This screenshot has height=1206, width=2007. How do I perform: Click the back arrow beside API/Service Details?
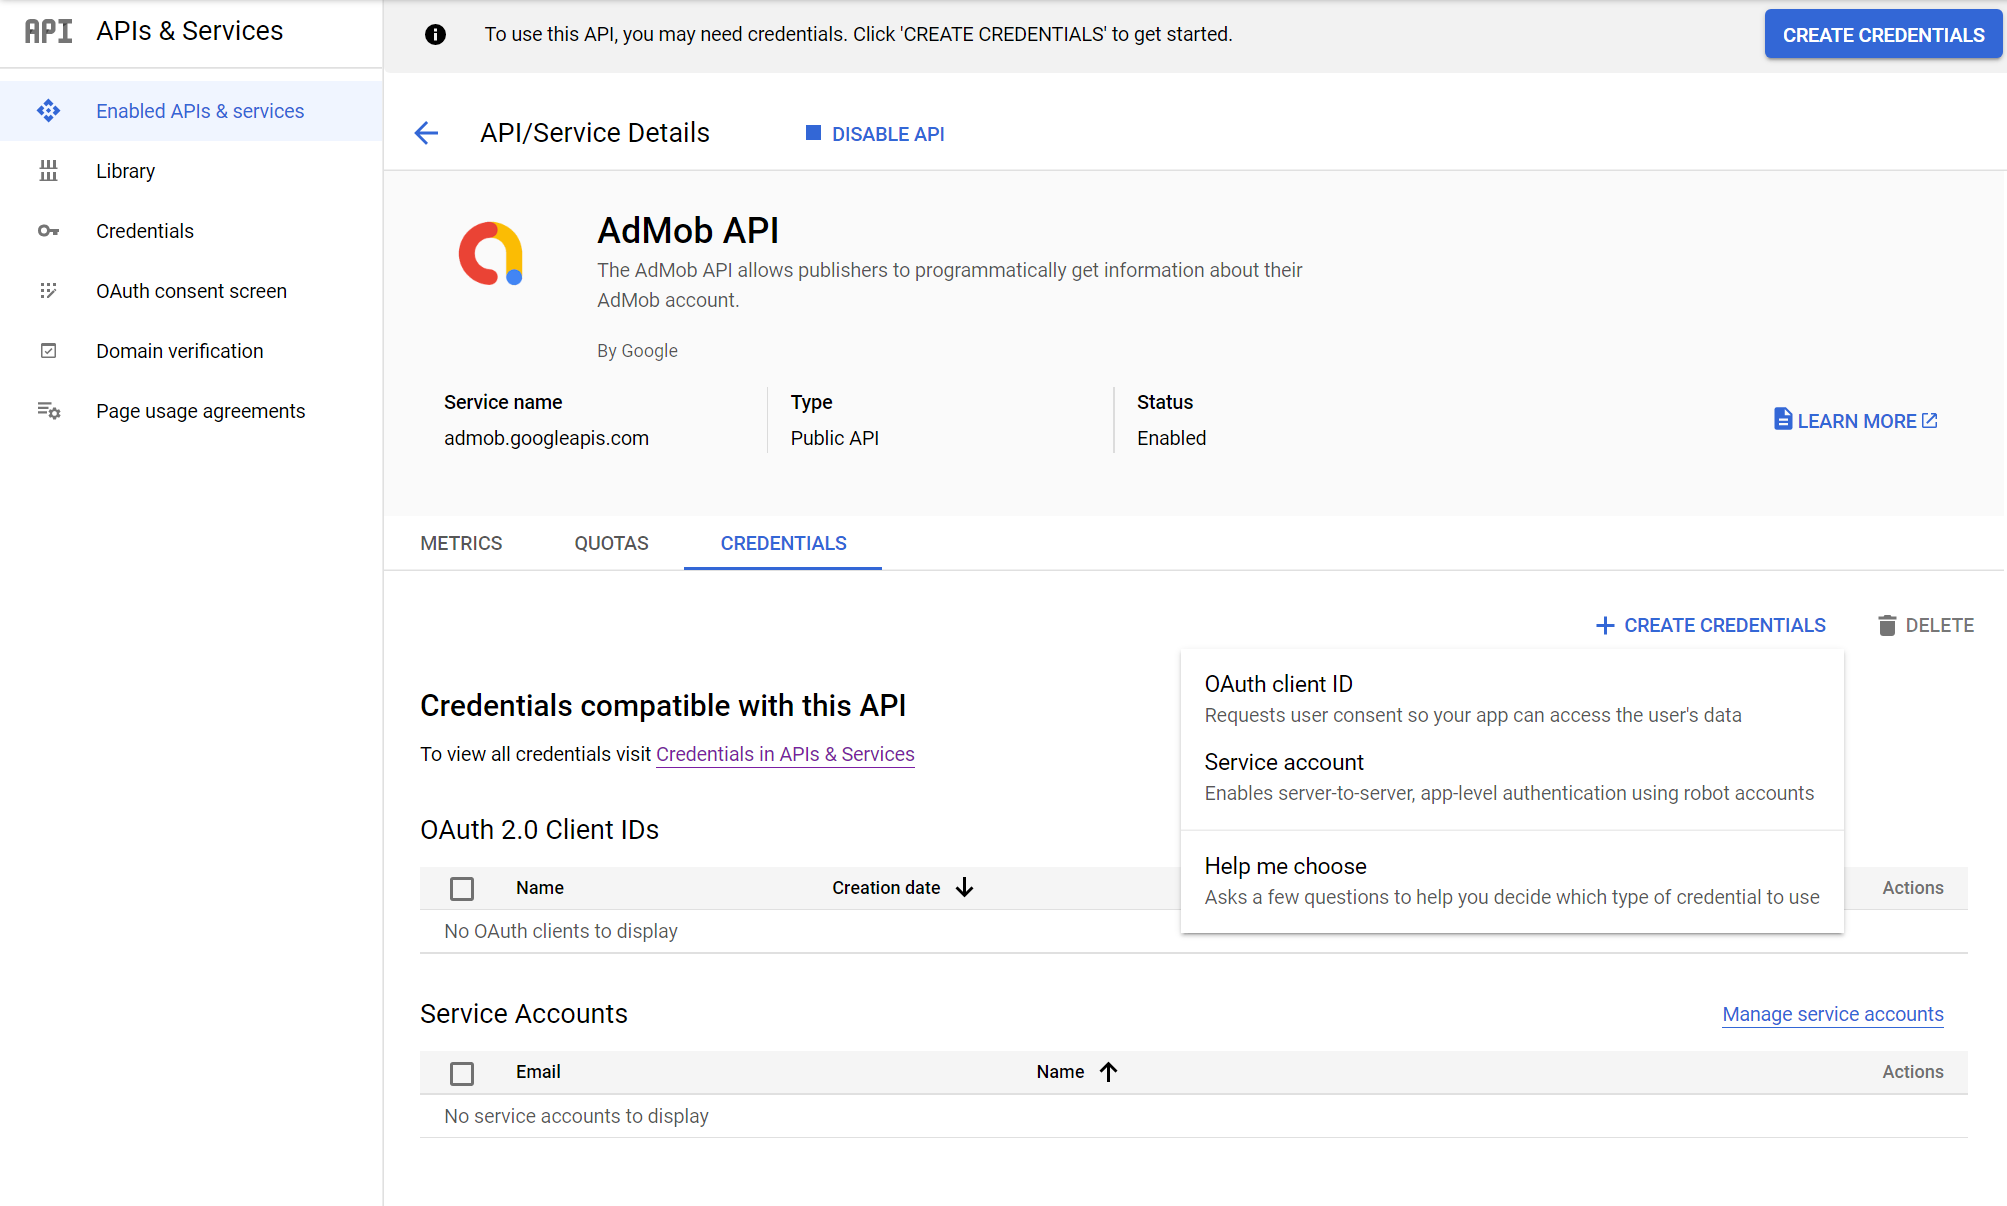(x=426, y=133)
